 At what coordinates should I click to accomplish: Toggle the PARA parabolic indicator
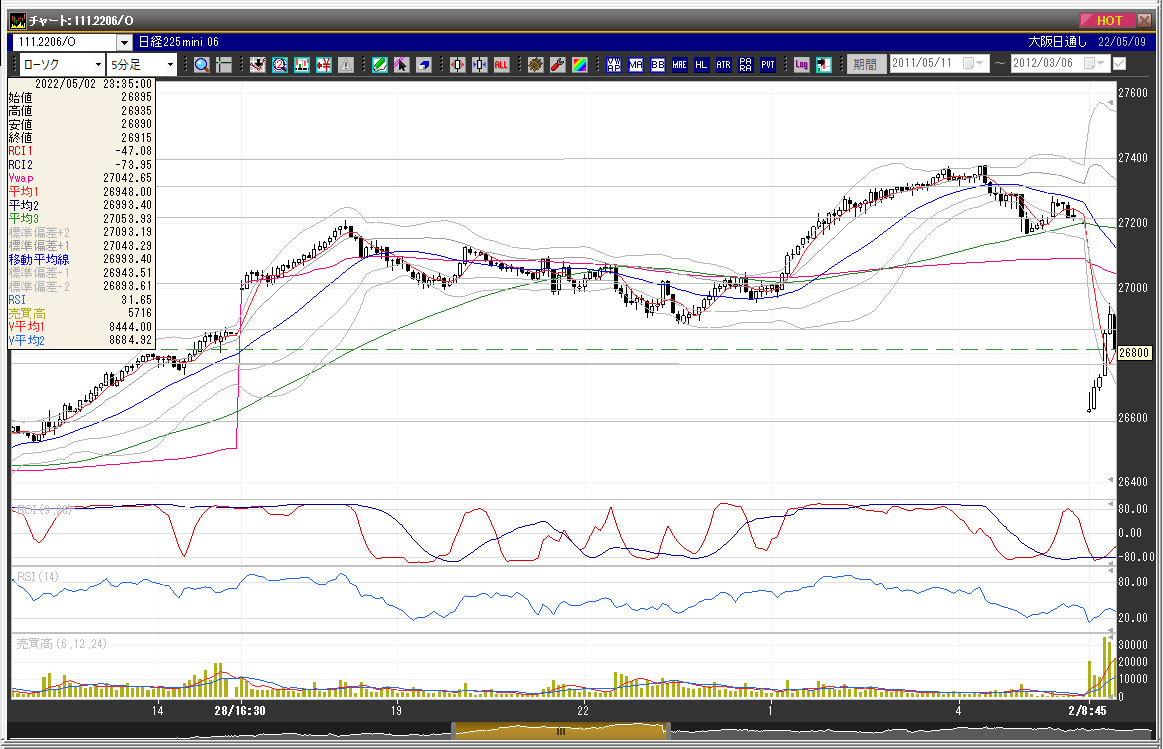745,65
